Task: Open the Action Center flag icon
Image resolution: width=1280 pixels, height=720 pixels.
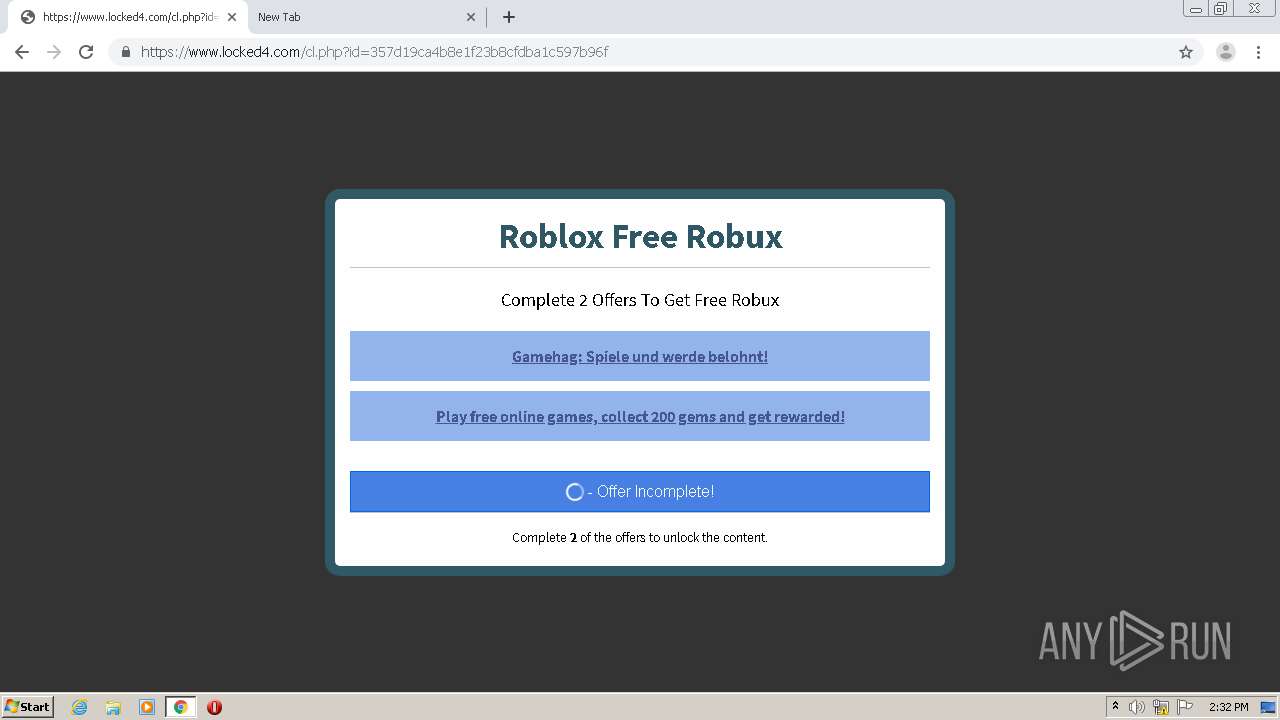Action: coord(1185,707)
